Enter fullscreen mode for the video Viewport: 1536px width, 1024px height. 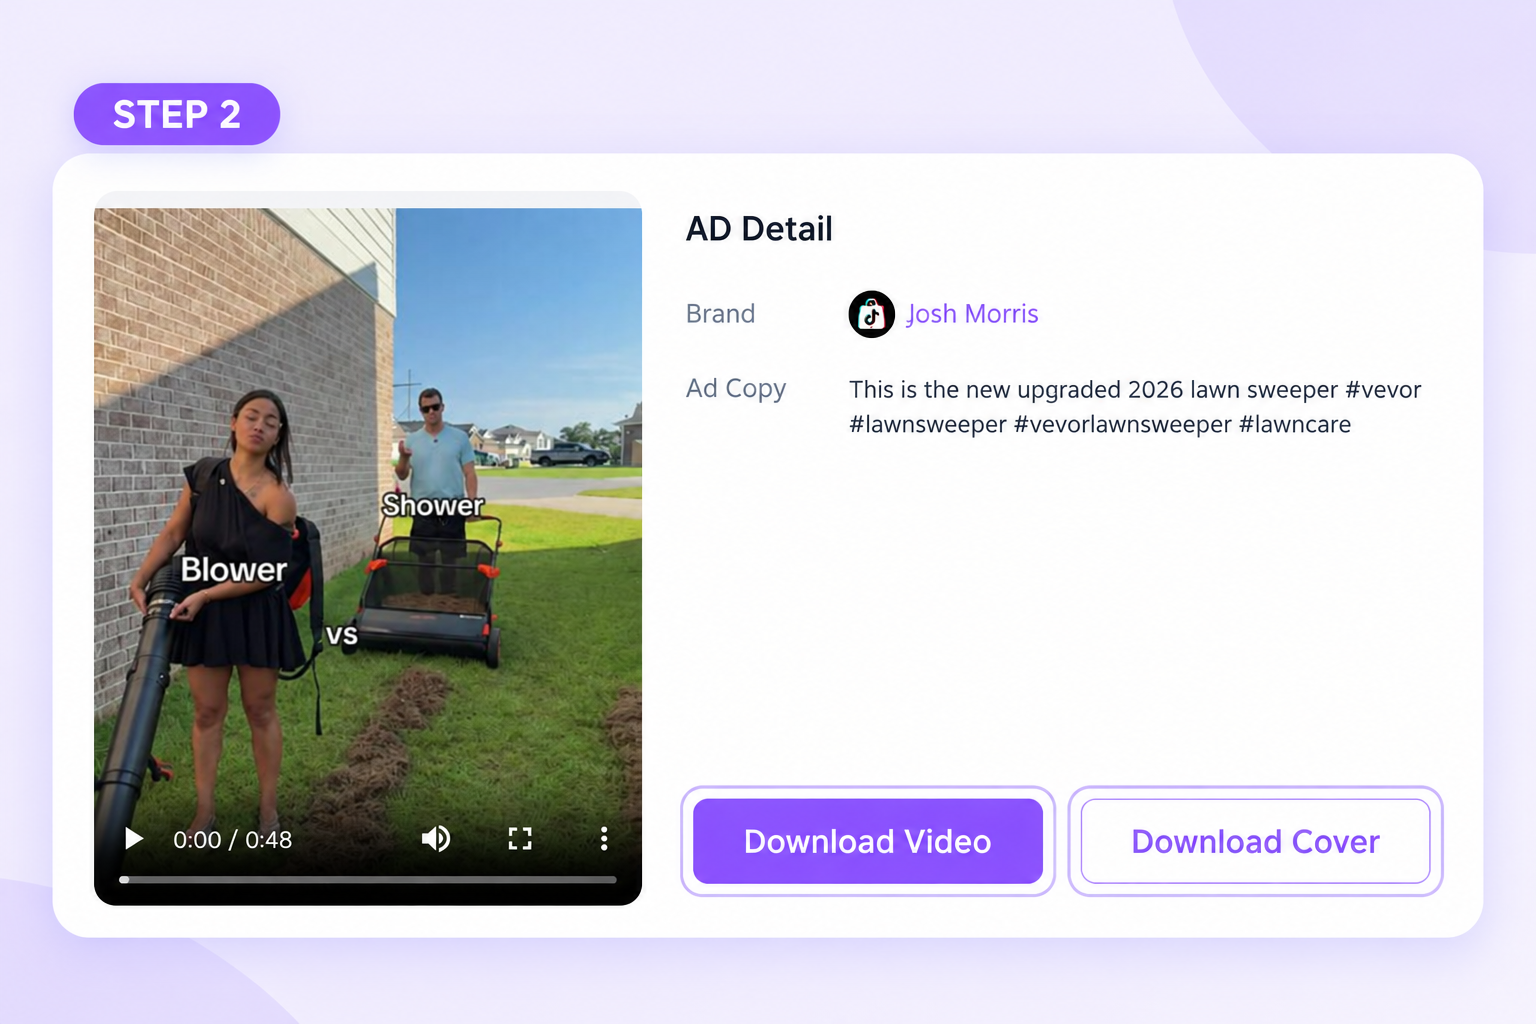pyautogui.click(x=520, y=839)
